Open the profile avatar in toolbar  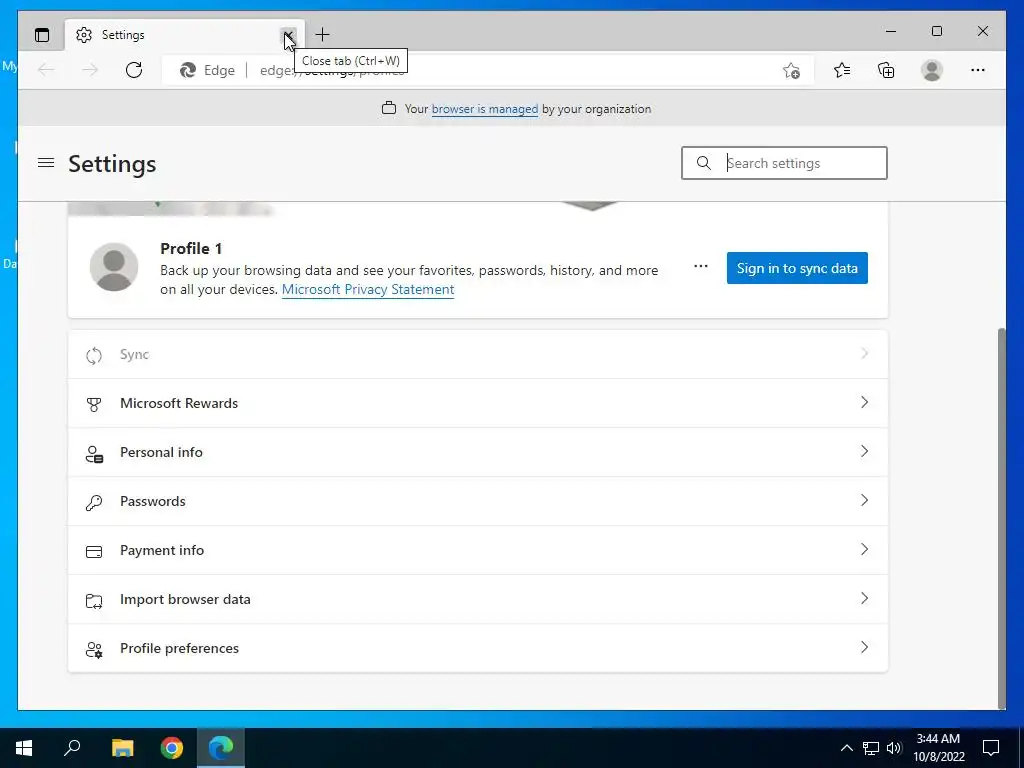tap(932, 70)
